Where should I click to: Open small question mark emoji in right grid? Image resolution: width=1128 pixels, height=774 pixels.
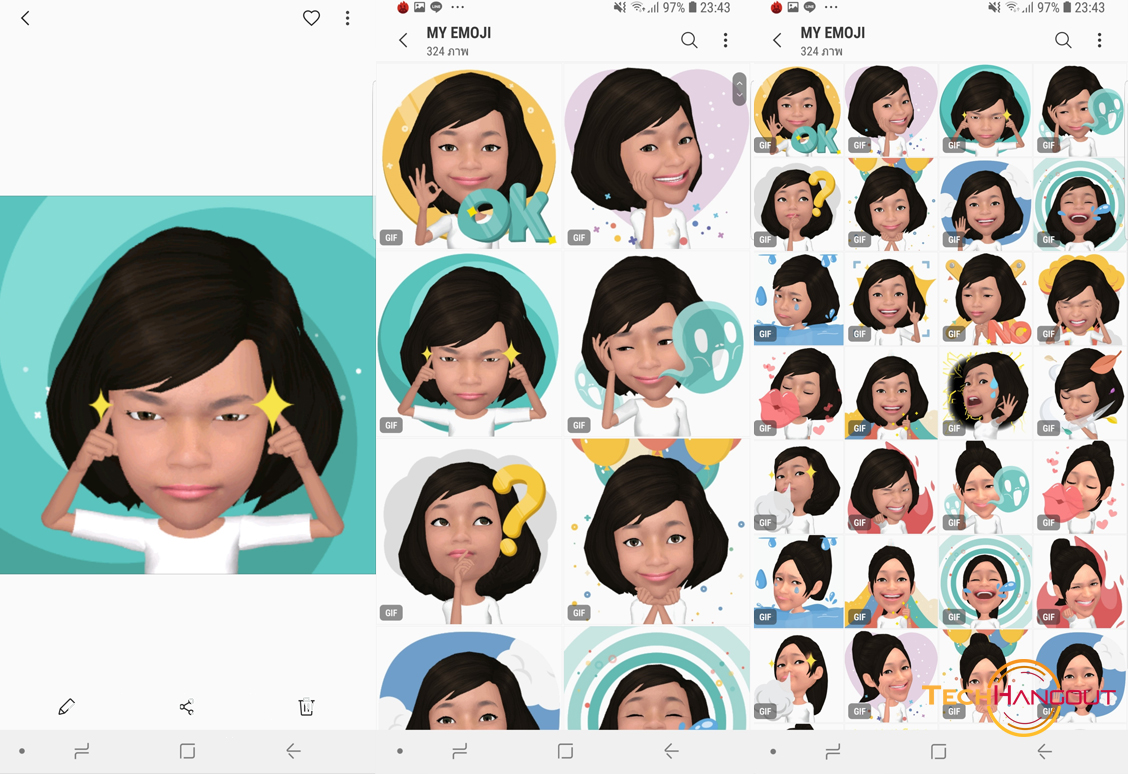click(798, 204)
